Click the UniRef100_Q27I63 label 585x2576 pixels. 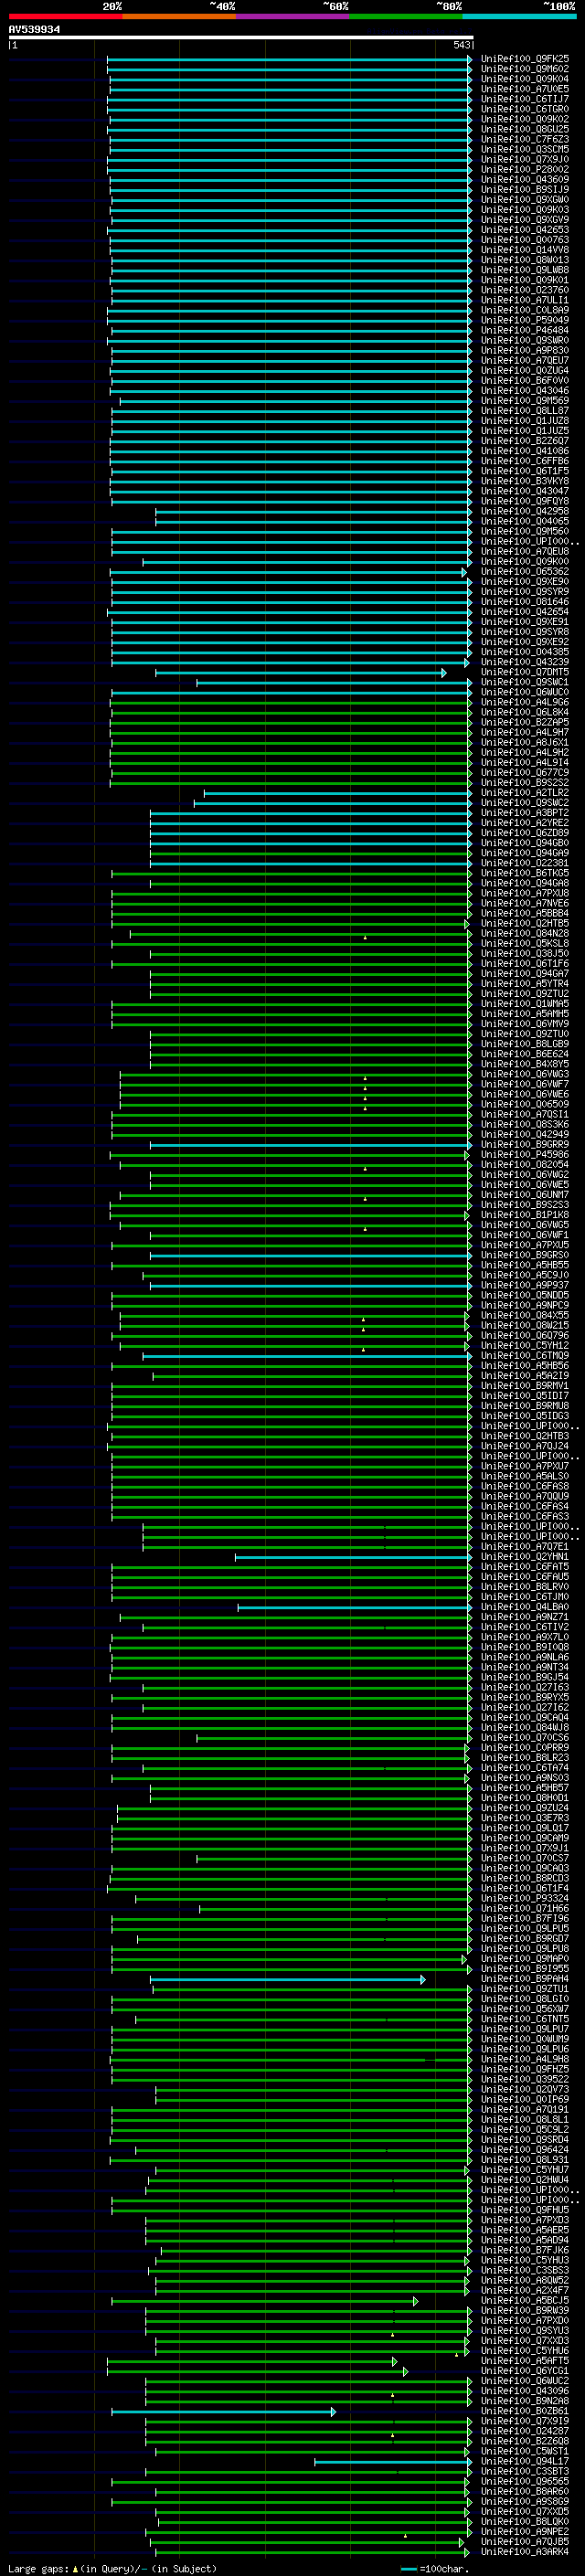[x=525, y=1688]
